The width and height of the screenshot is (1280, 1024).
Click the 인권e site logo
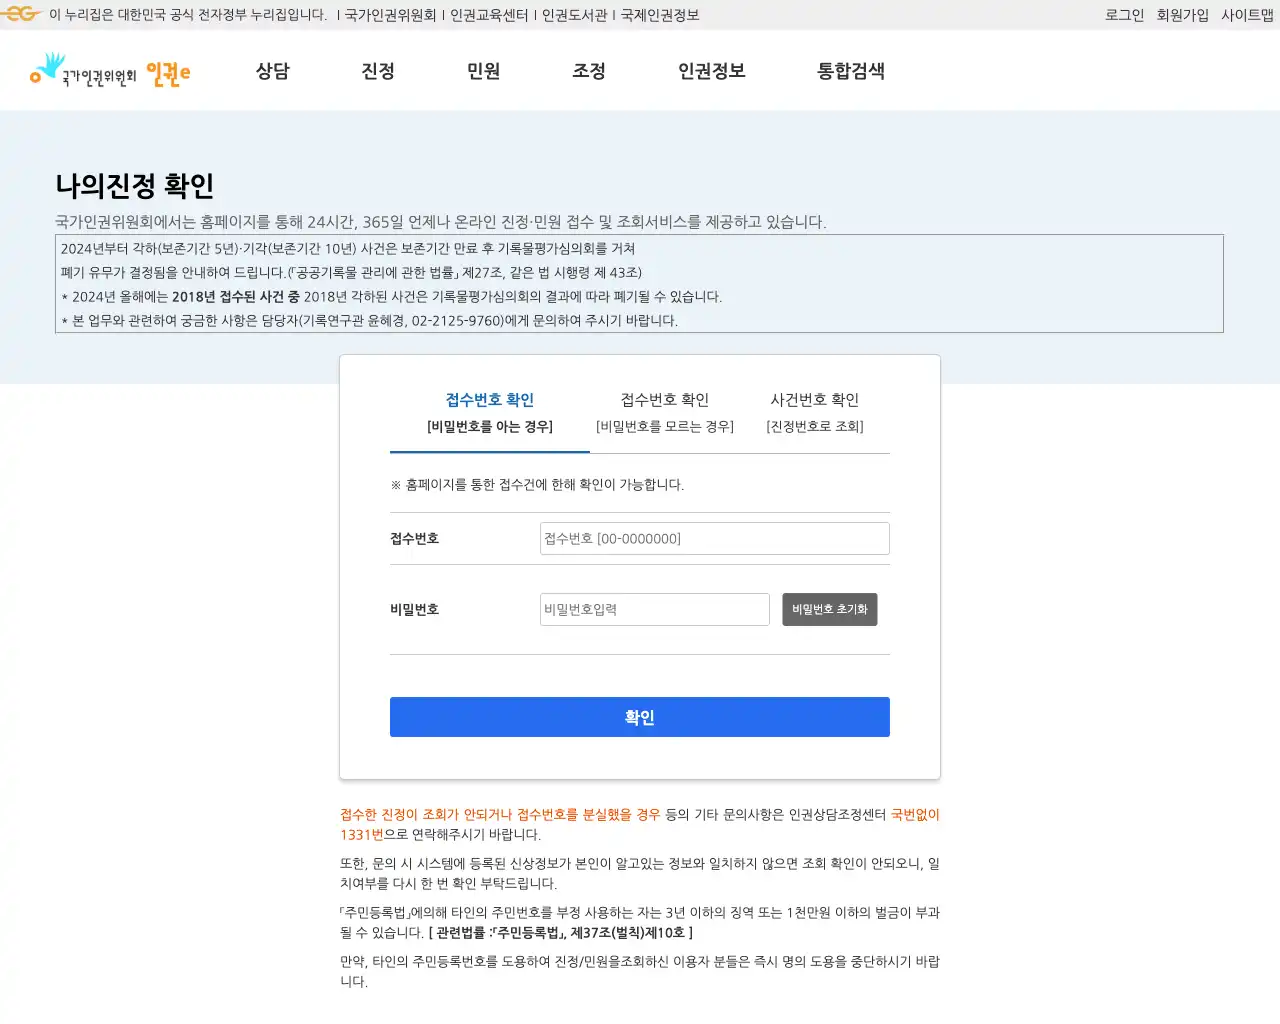108,71
